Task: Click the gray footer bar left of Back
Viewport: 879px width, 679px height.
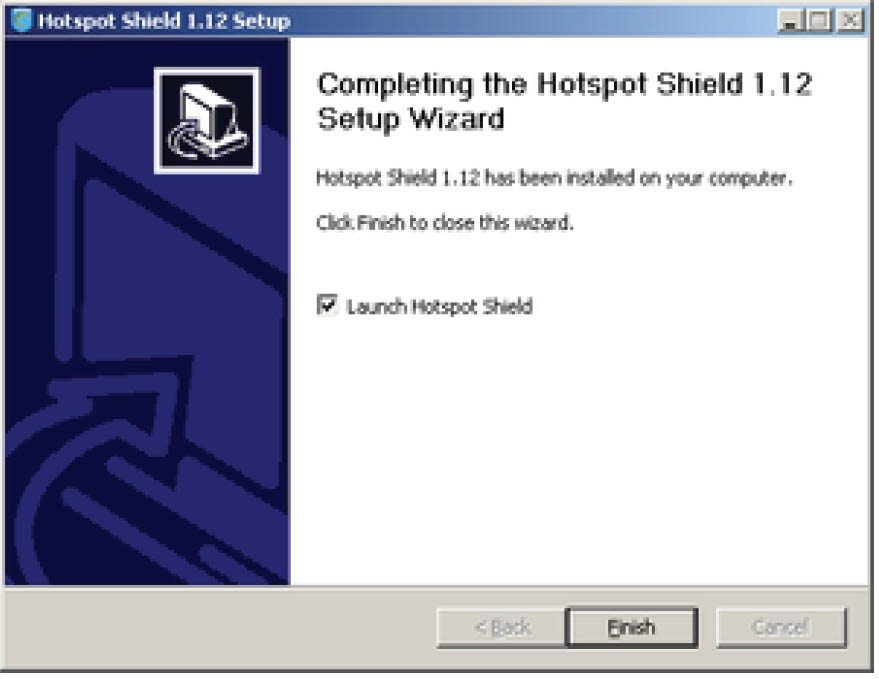Action: pyautogui.click(x=219, y=627)
